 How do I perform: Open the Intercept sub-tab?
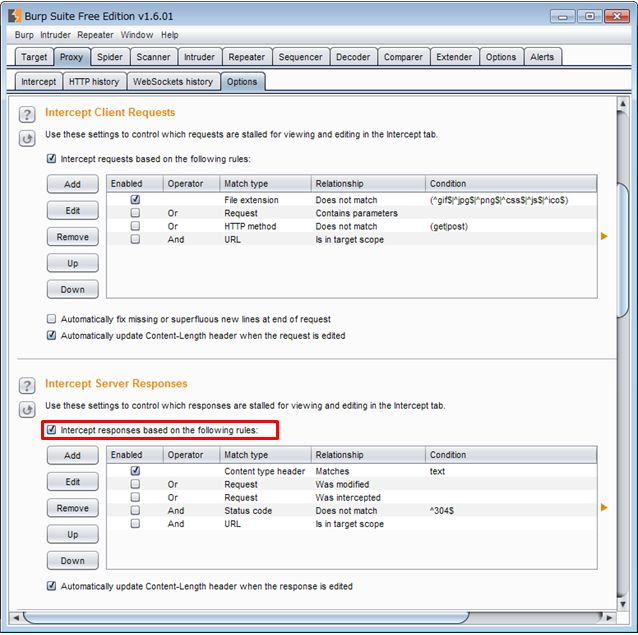39,82
